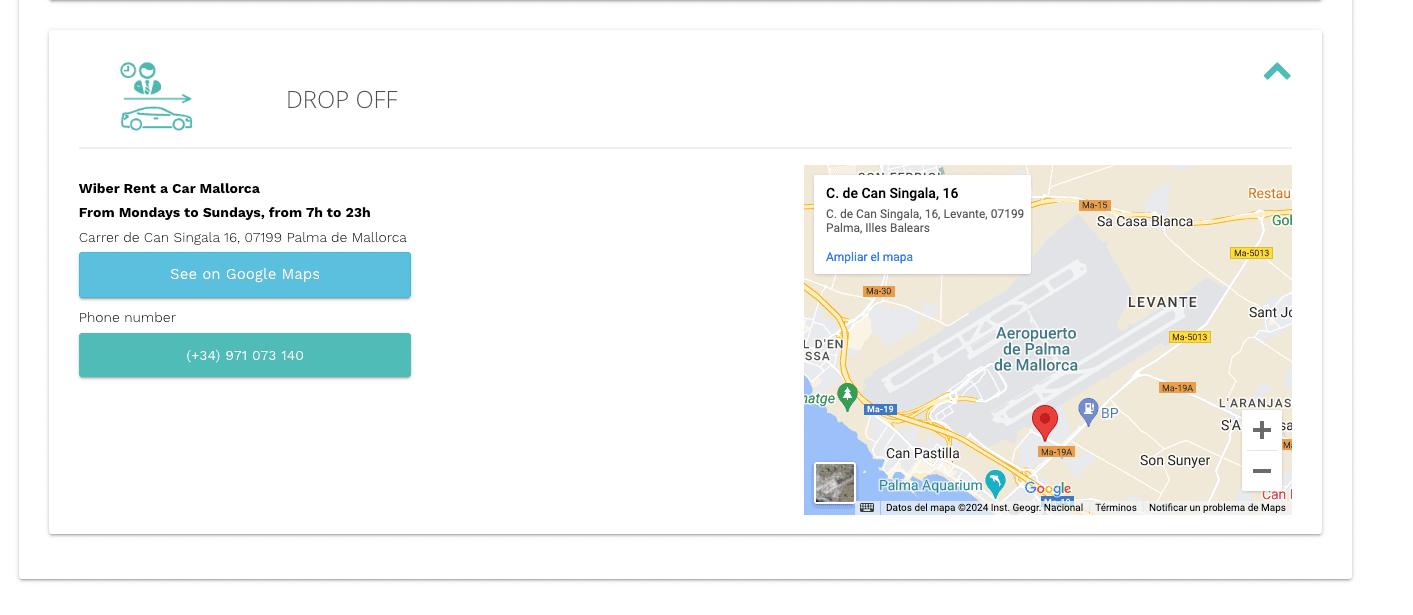The image size is (1413, 615).
Task: Collapse the Drop Off section chevron
Action: [x=1277, y=71]
